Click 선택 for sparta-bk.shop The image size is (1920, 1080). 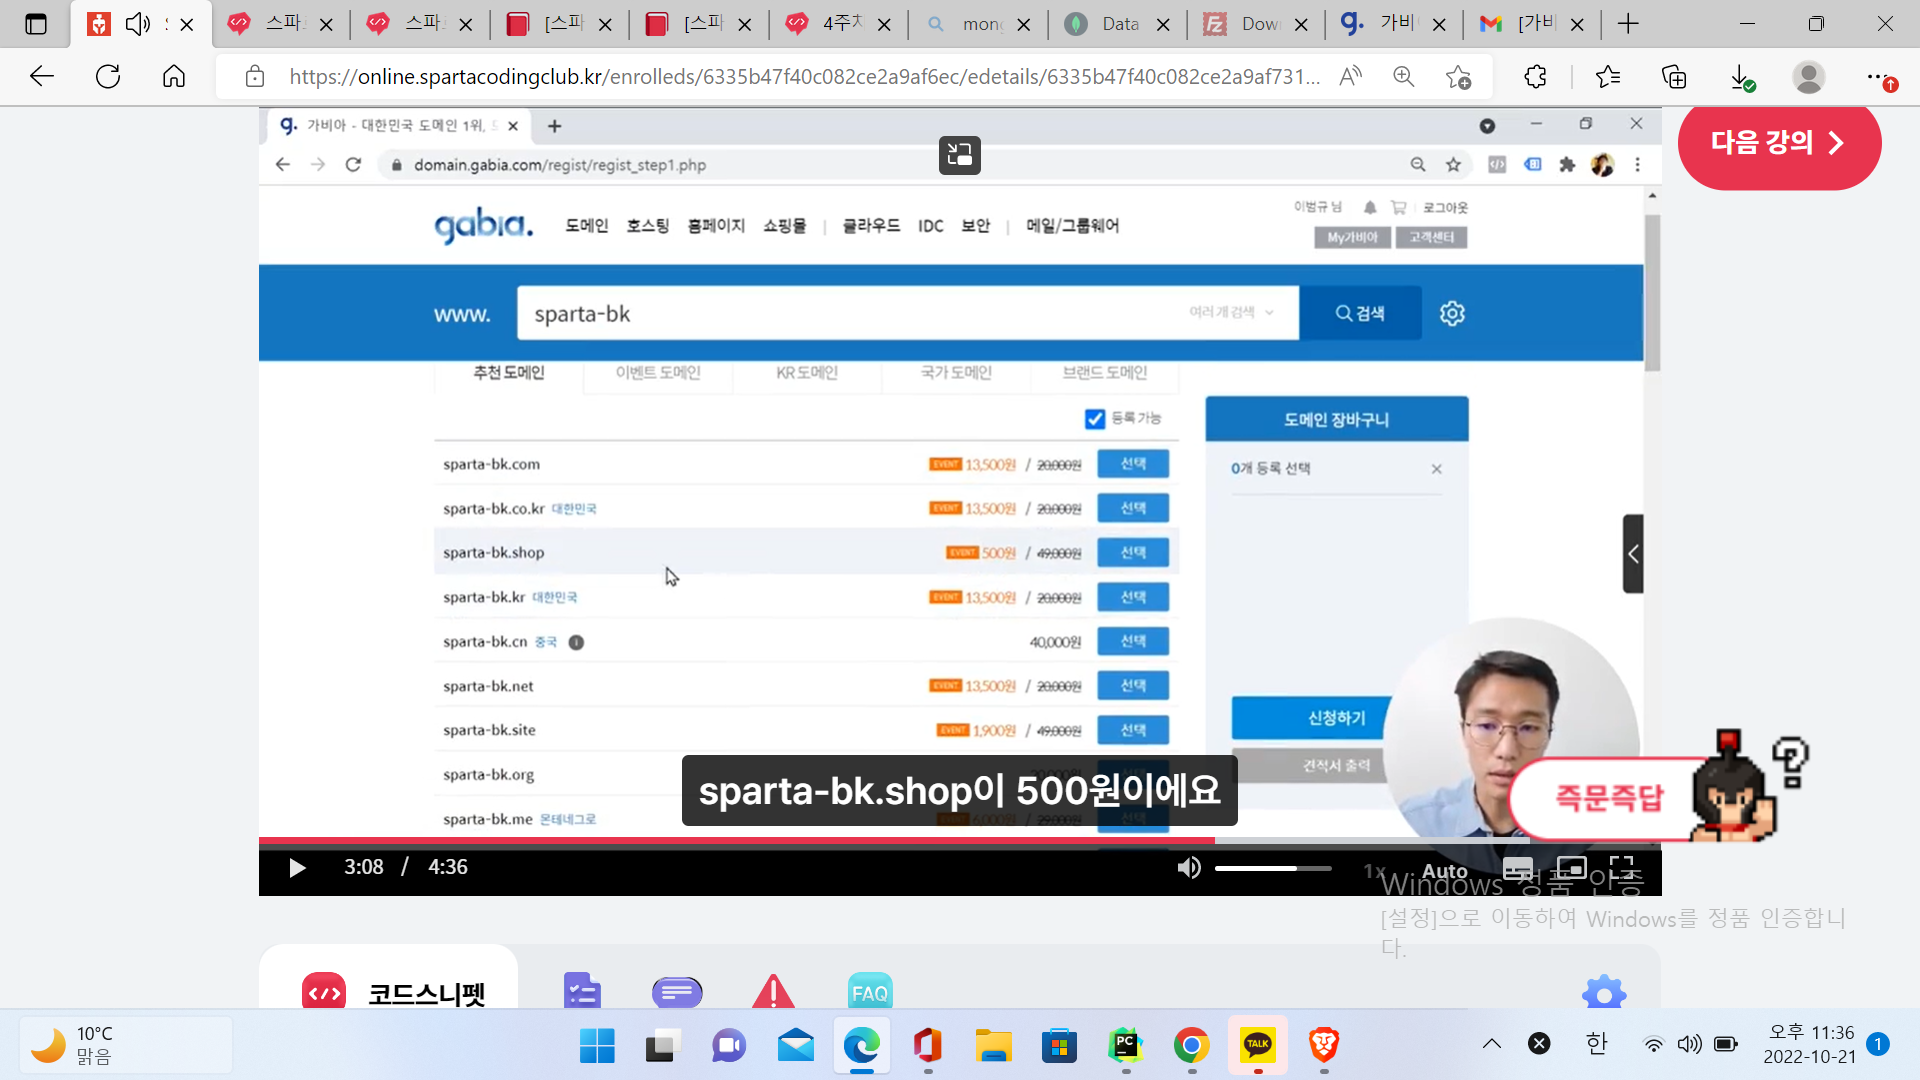[x=1133, y=552]
